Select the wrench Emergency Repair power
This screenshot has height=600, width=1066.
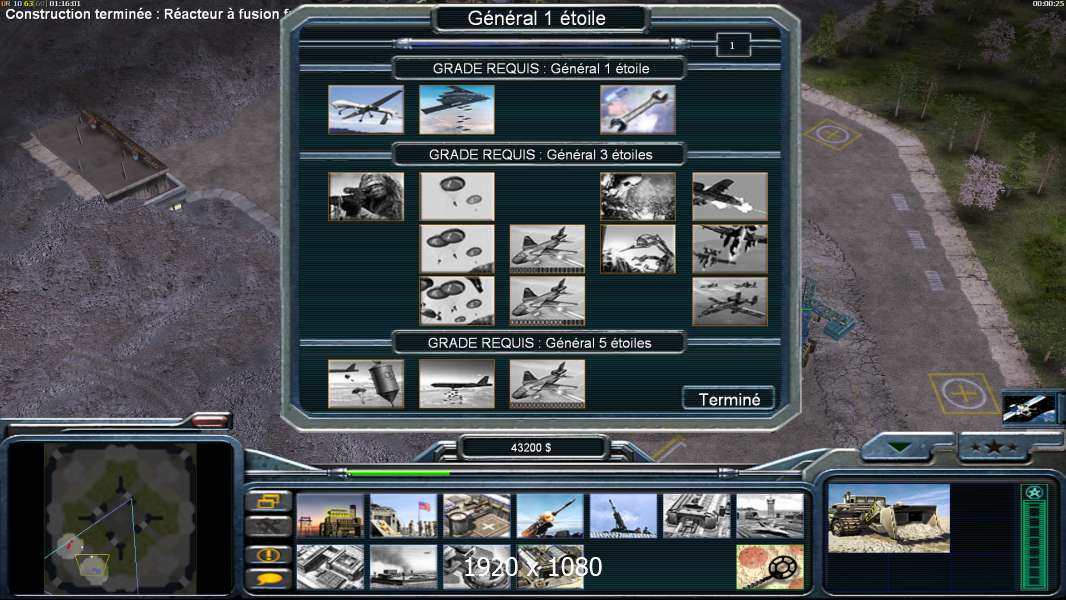(x=638, y=109)
